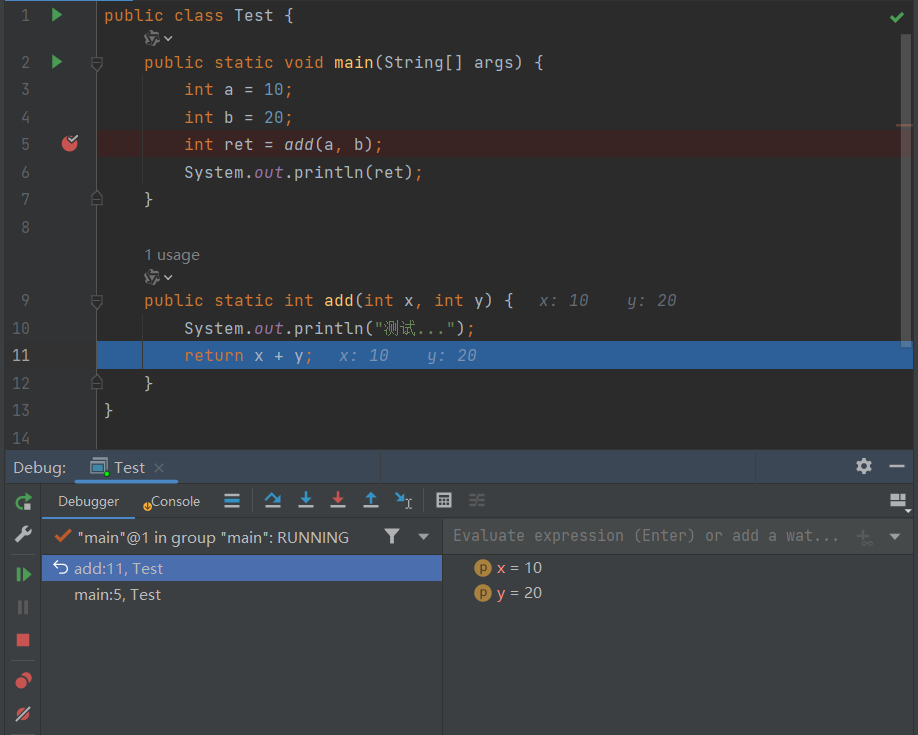918x735 pixels.
Task: Click the add(a, b) call
Action: [x=328, y=145]
